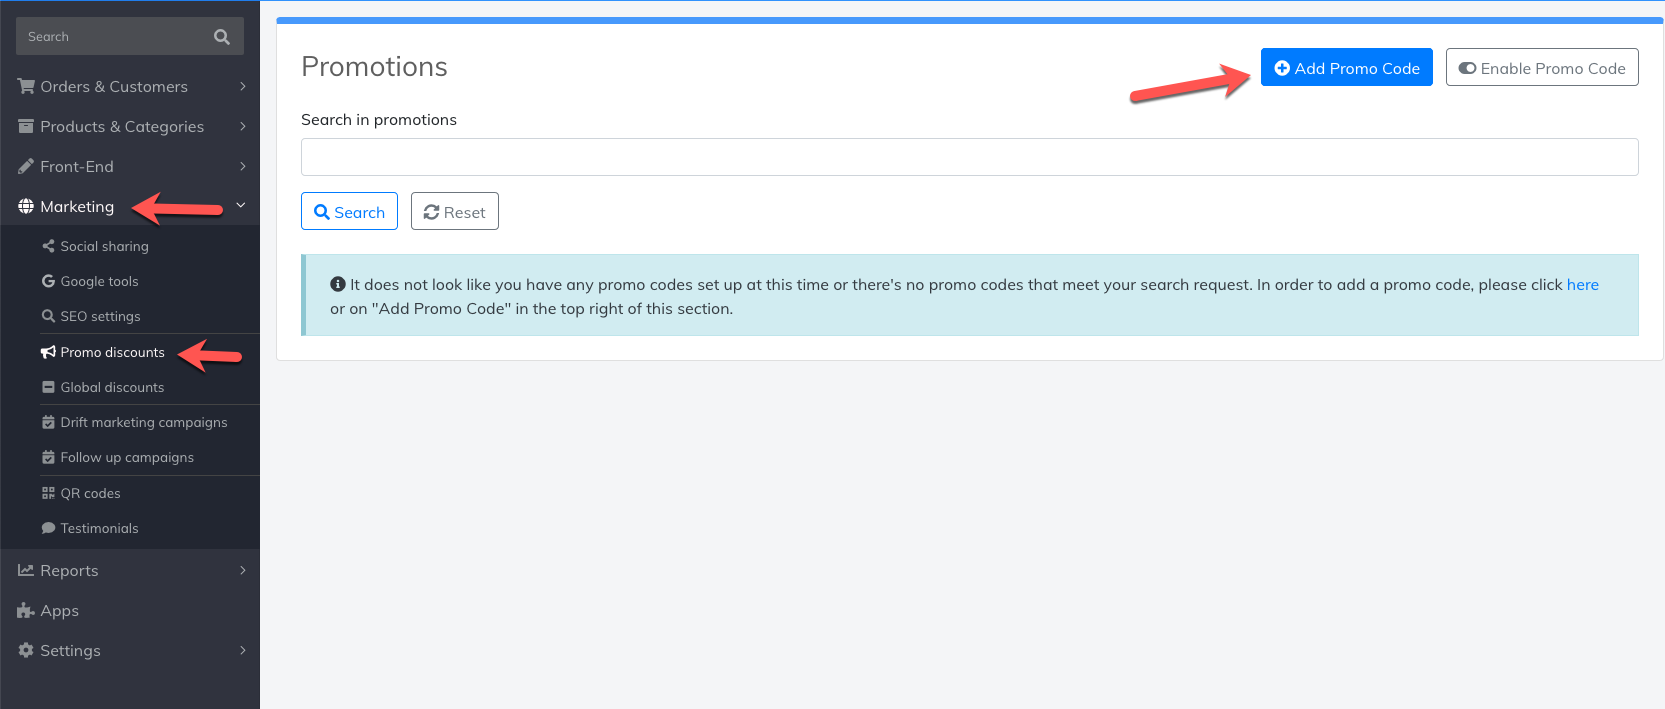
Task: Collapse the Marketing section chevron
Action: pos(241,205)
